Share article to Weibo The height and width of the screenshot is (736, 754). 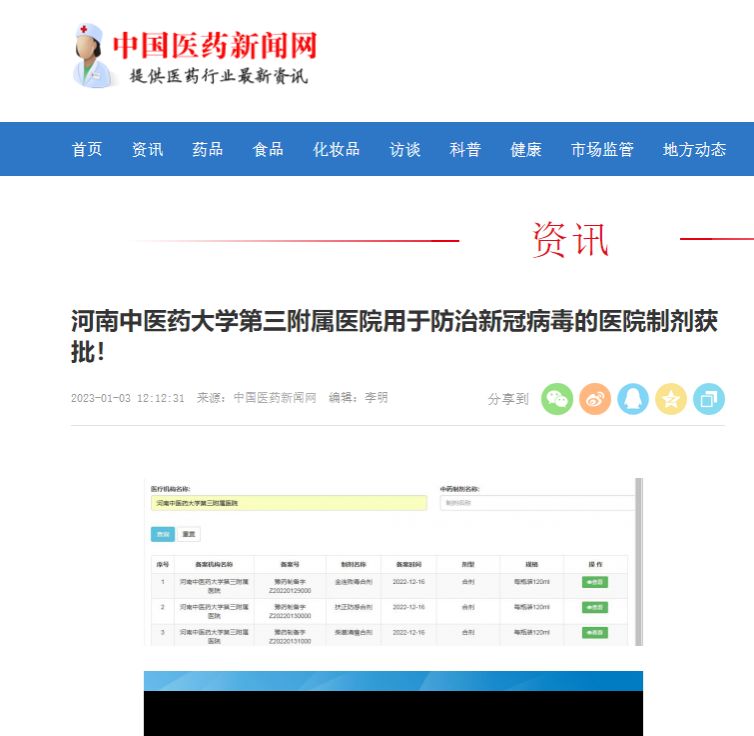(595, 399)
